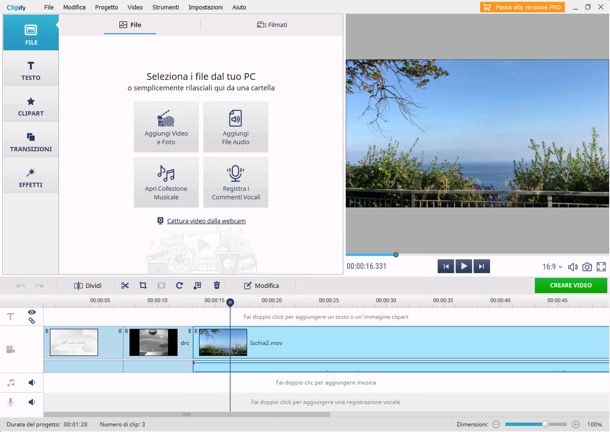This screenshot has width=610, height=432.
Task: Open the 16:9 aspect ratio dropdown
Action: (x=552, y=267)
